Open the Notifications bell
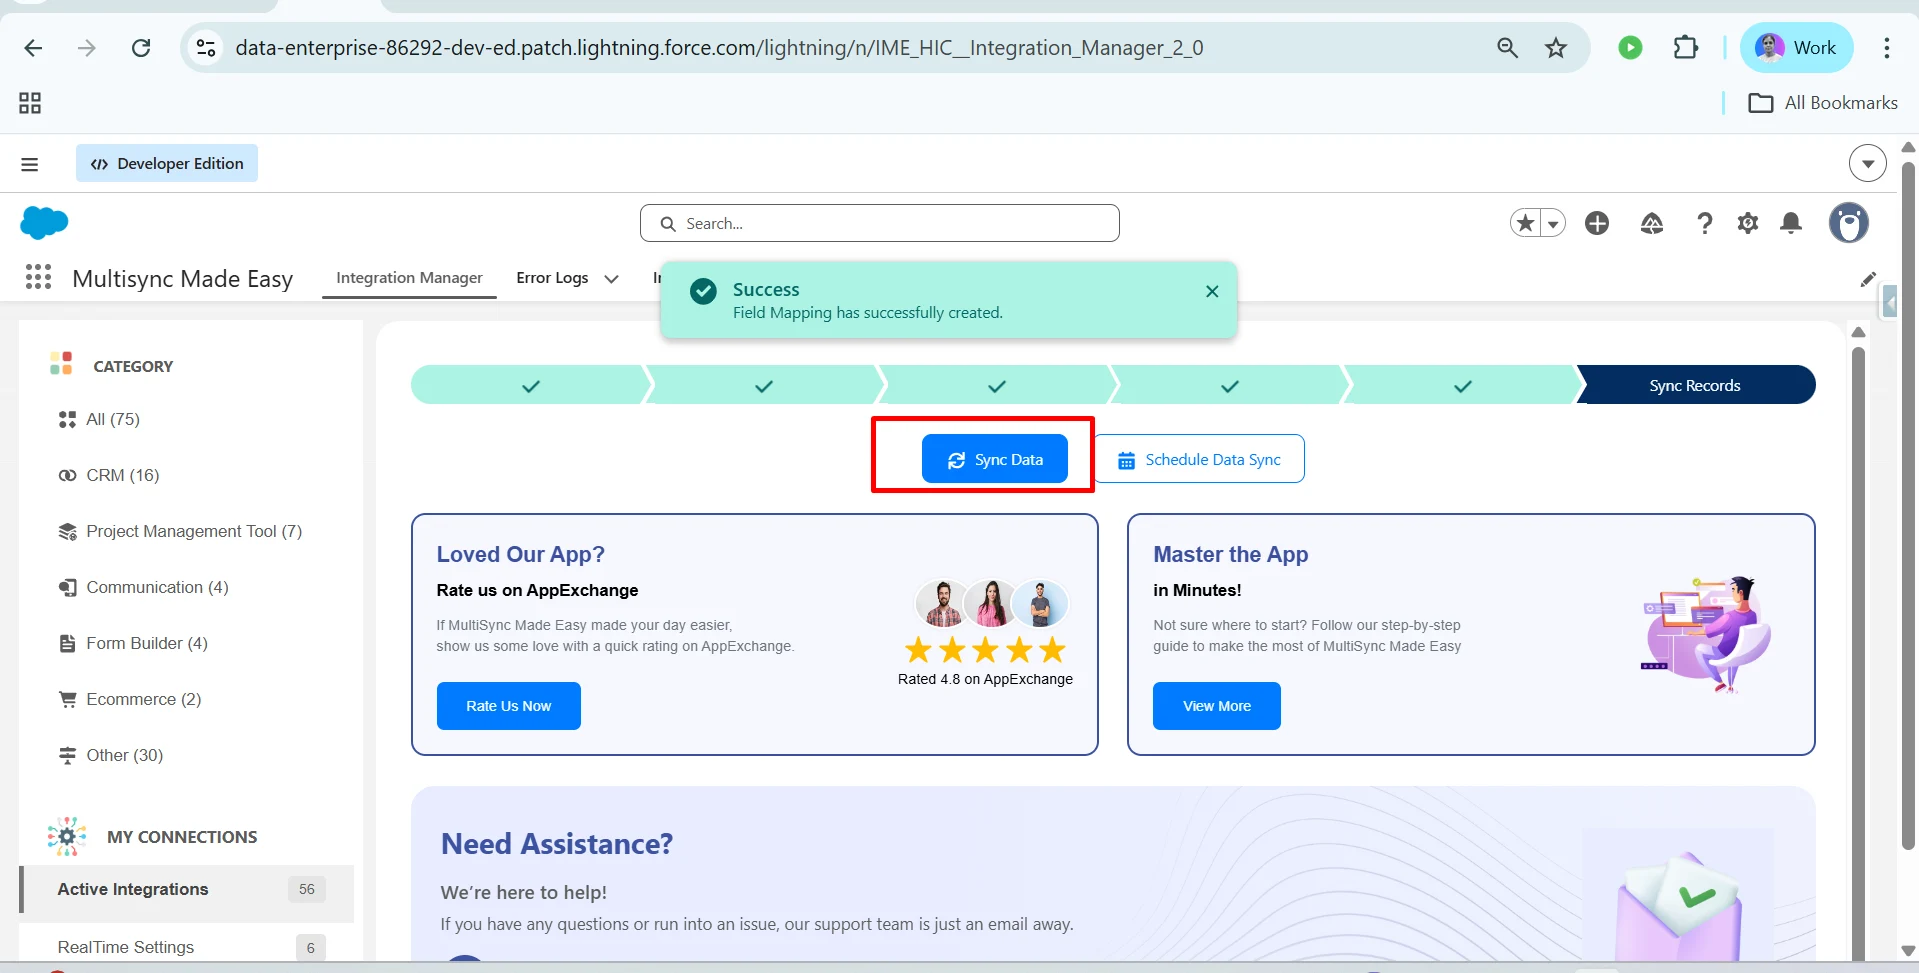Viewport: 1919px width, 973px height. pos(1791,223)
